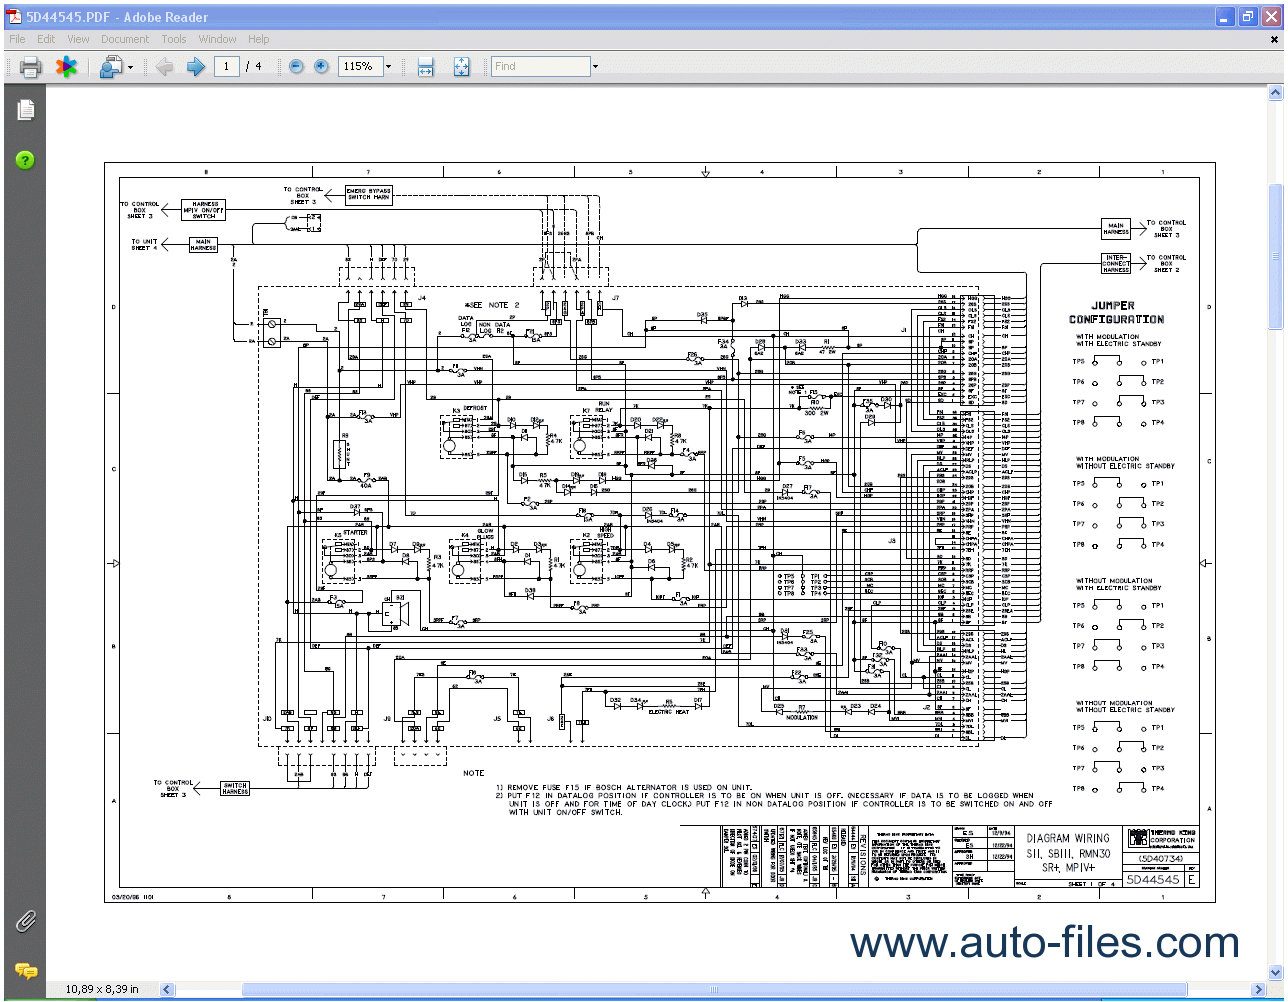Viewport: 1288px width, 1002px height.
Task: Select the Fit Width view icon
Action: 425,67
